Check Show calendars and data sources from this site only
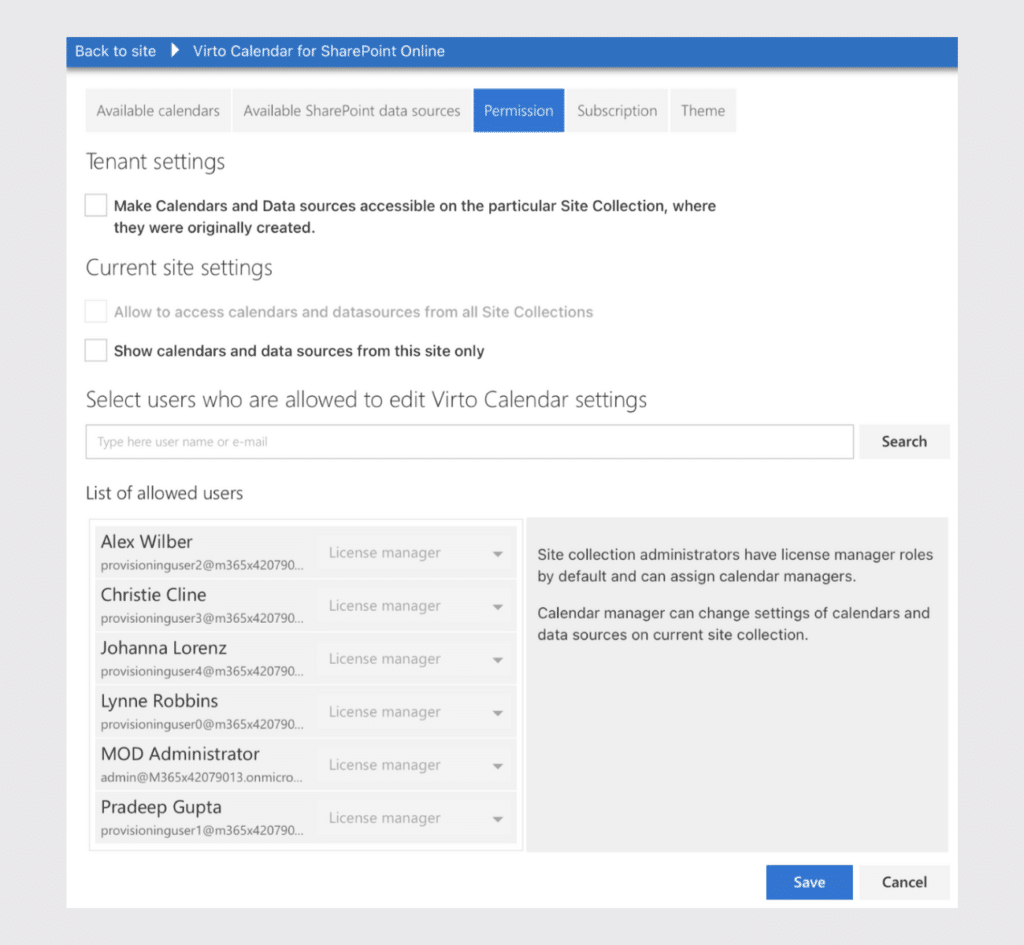Image resolution: width=1024 pixels, height=945 pixels. pos(96,350)
